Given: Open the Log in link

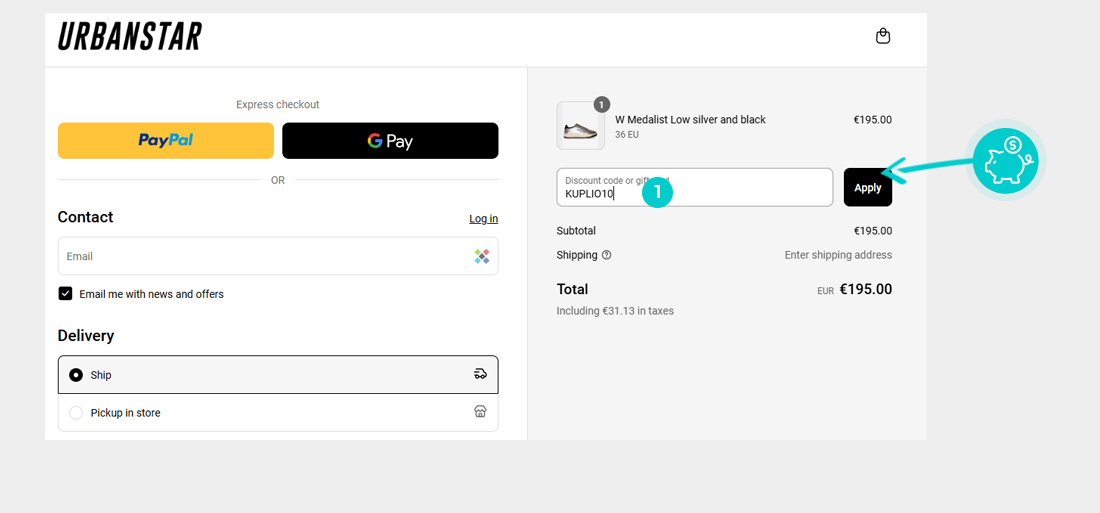Looking at the screenshot, I should (483, 219).
